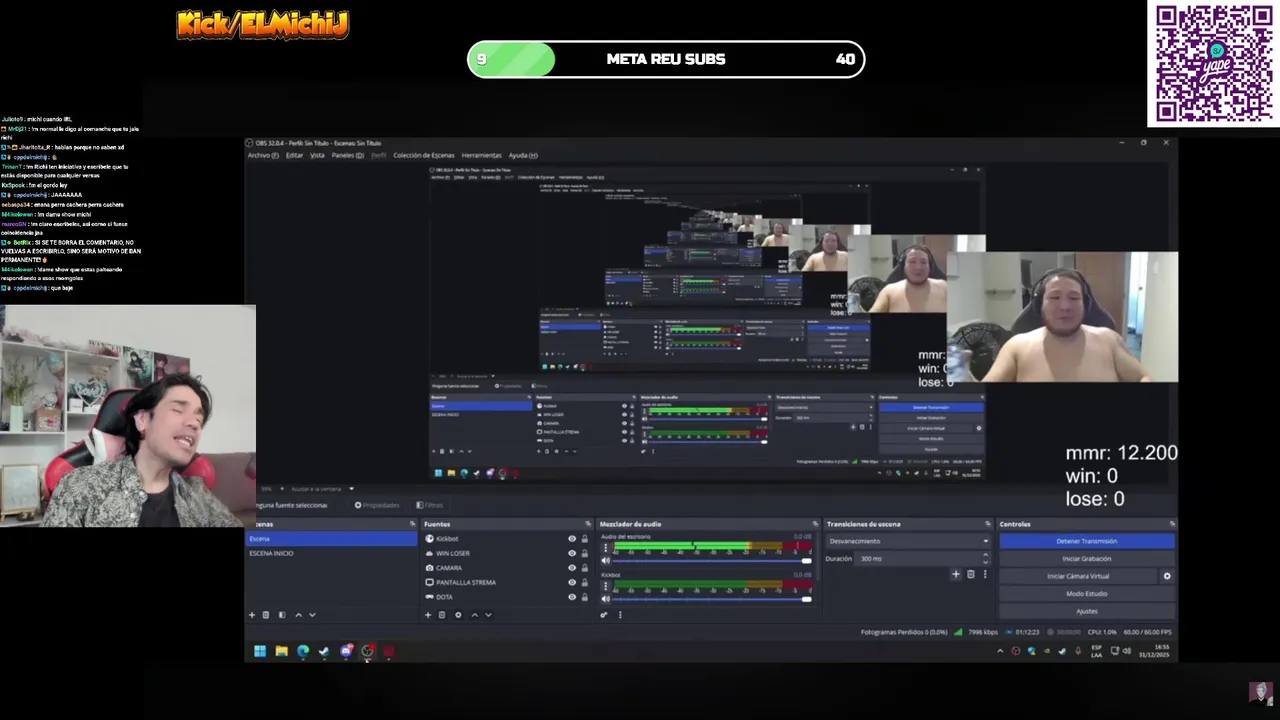Open Editar menu
The image size is (1280, 720).
click(294, 155)
